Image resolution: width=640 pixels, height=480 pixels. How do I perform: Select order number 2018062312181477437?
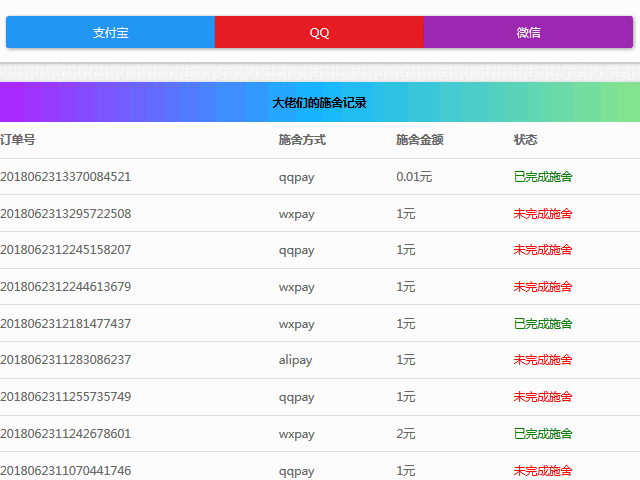pyautogui.click(x=66, y=324)
